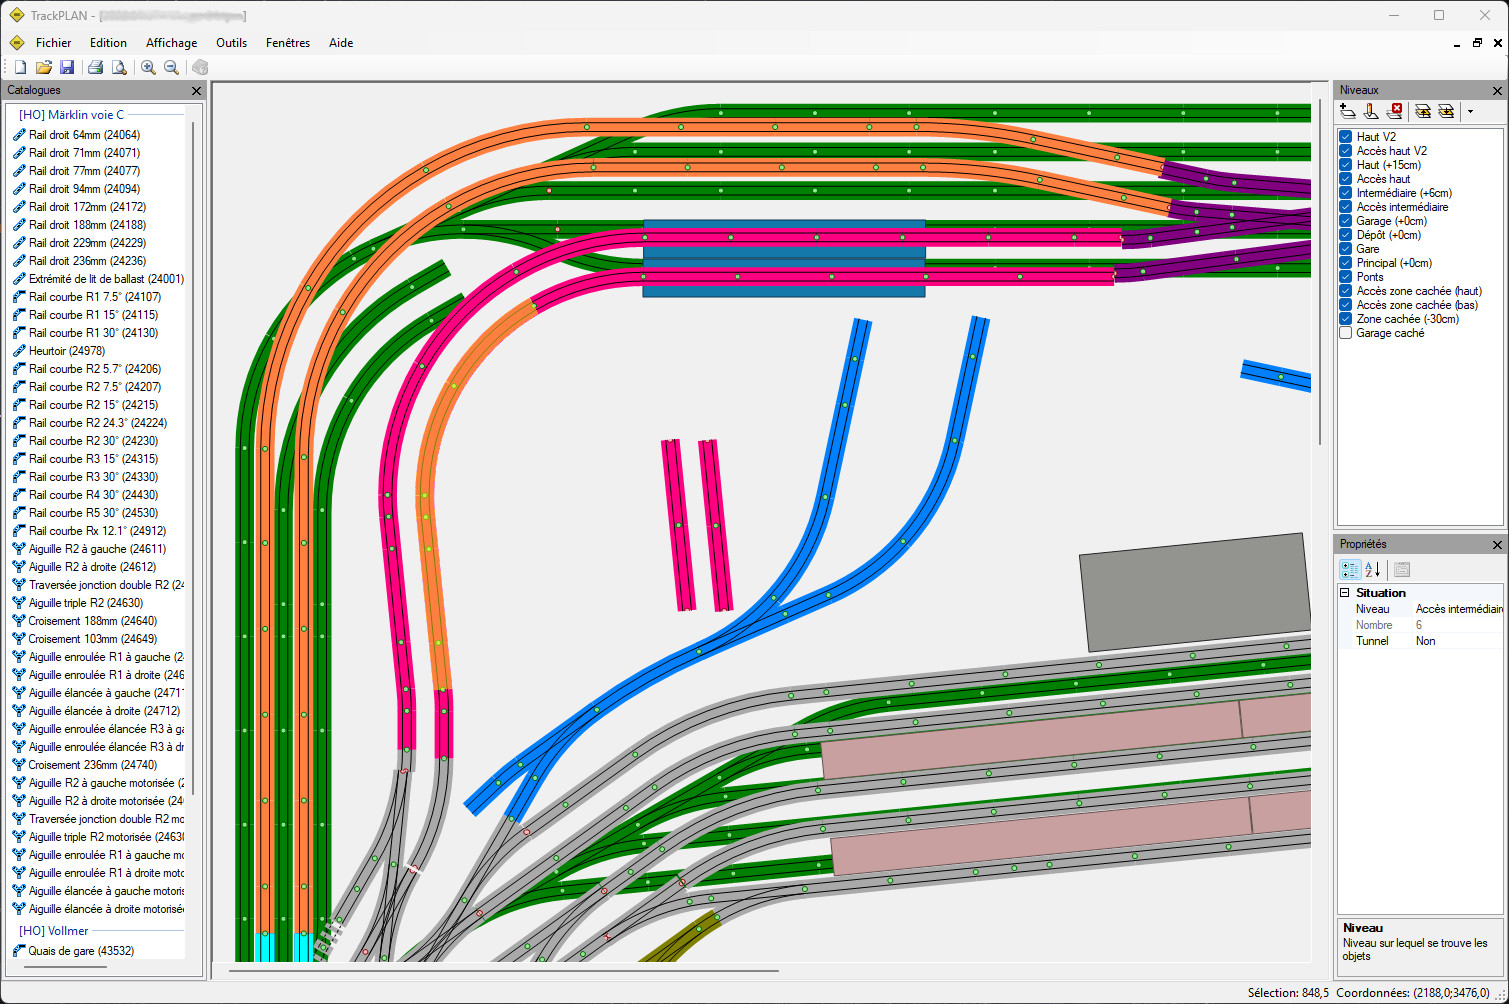This screenshot has width=1509, height=1004.
Task: Click the zoom in magnifier icon
Action: coord(148,68)
